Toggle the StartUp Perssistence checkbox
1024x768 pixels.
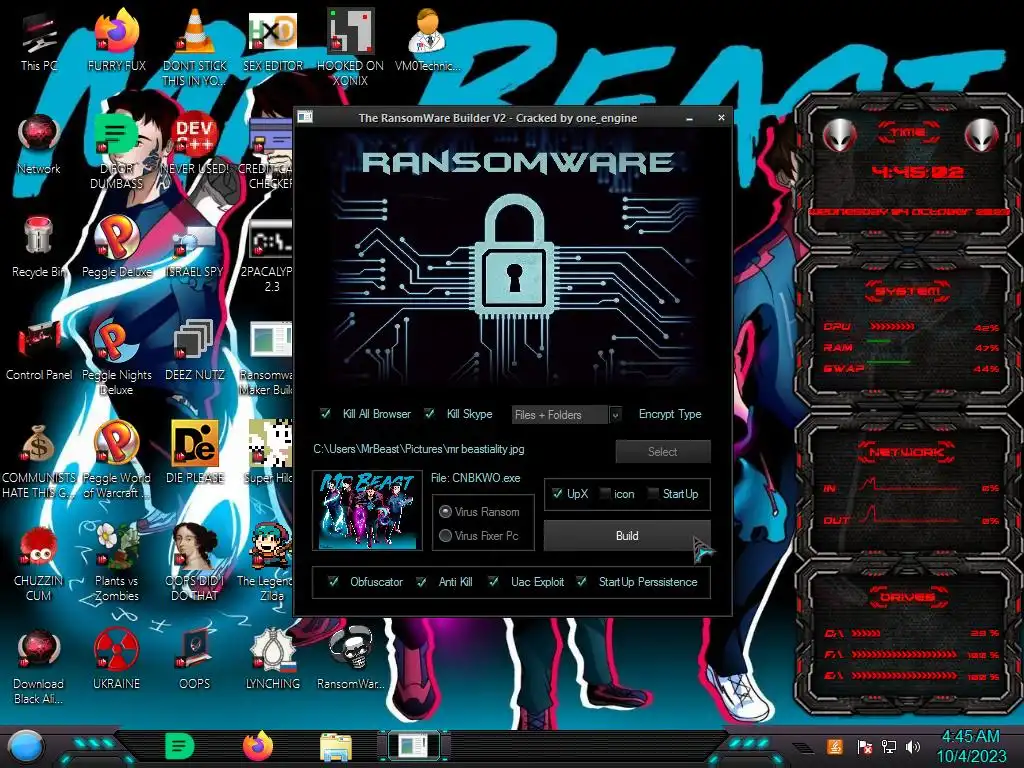(581, 582)
